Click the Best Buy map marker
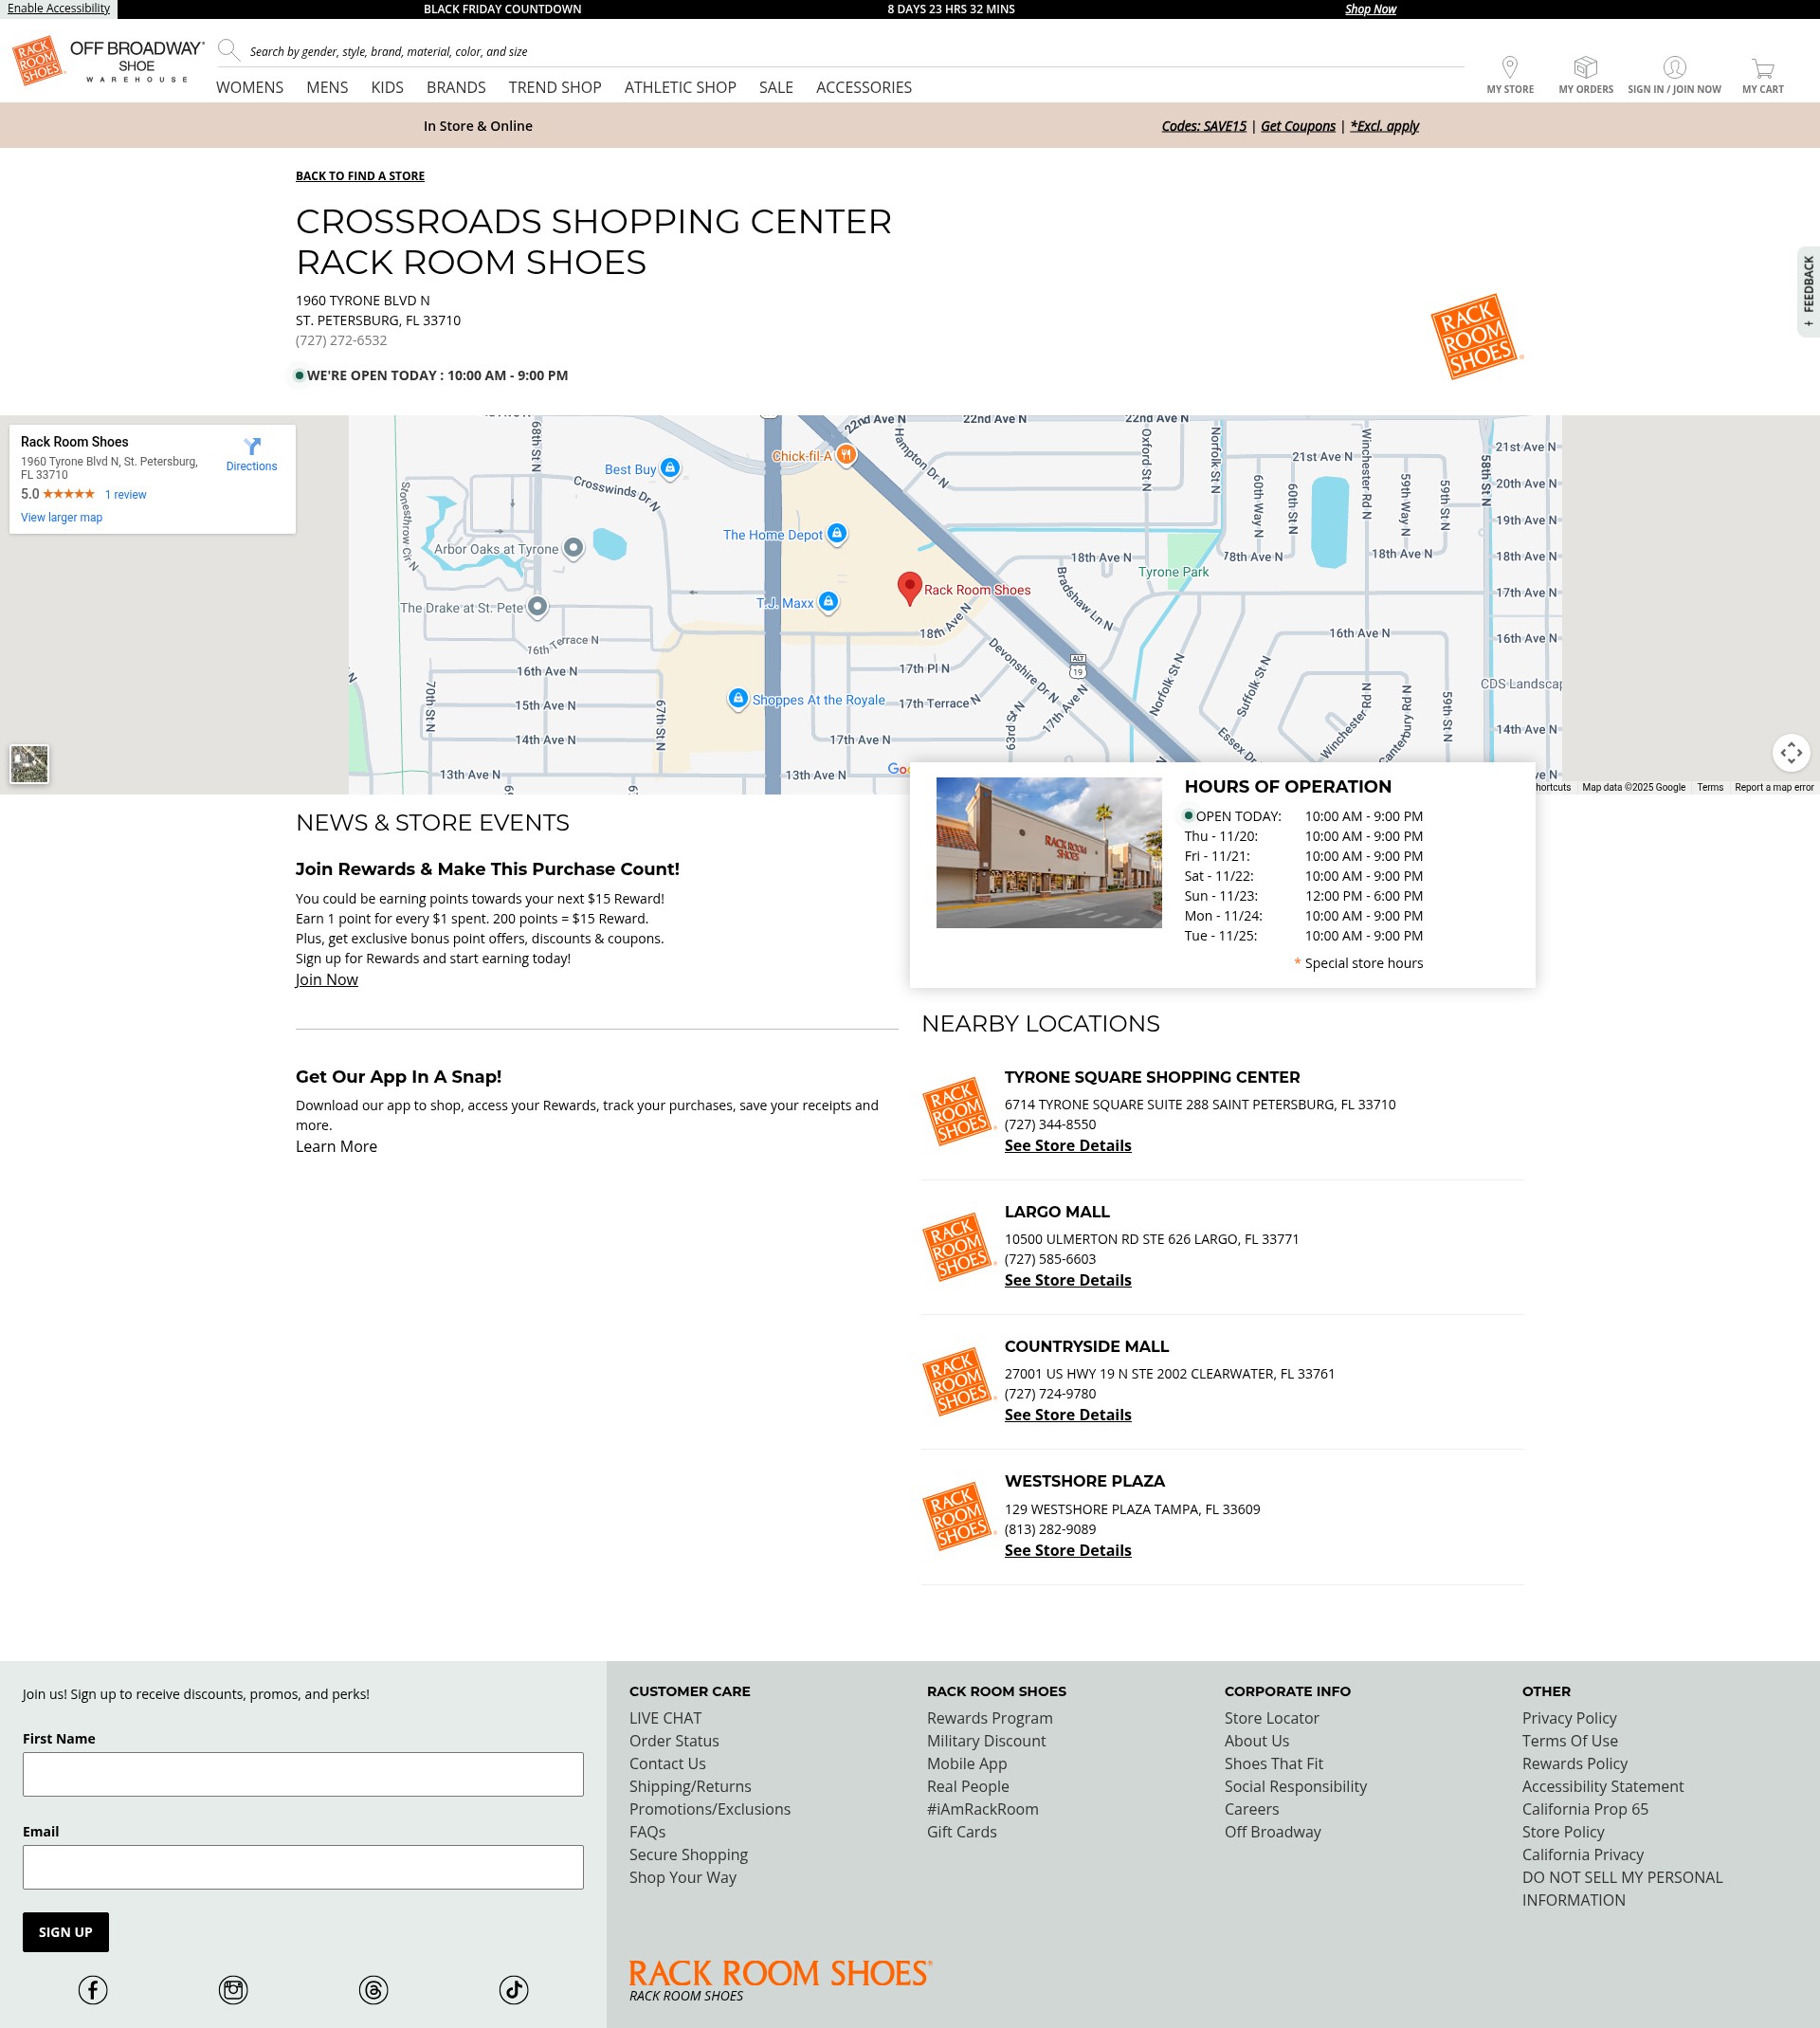 click(670, 468)
